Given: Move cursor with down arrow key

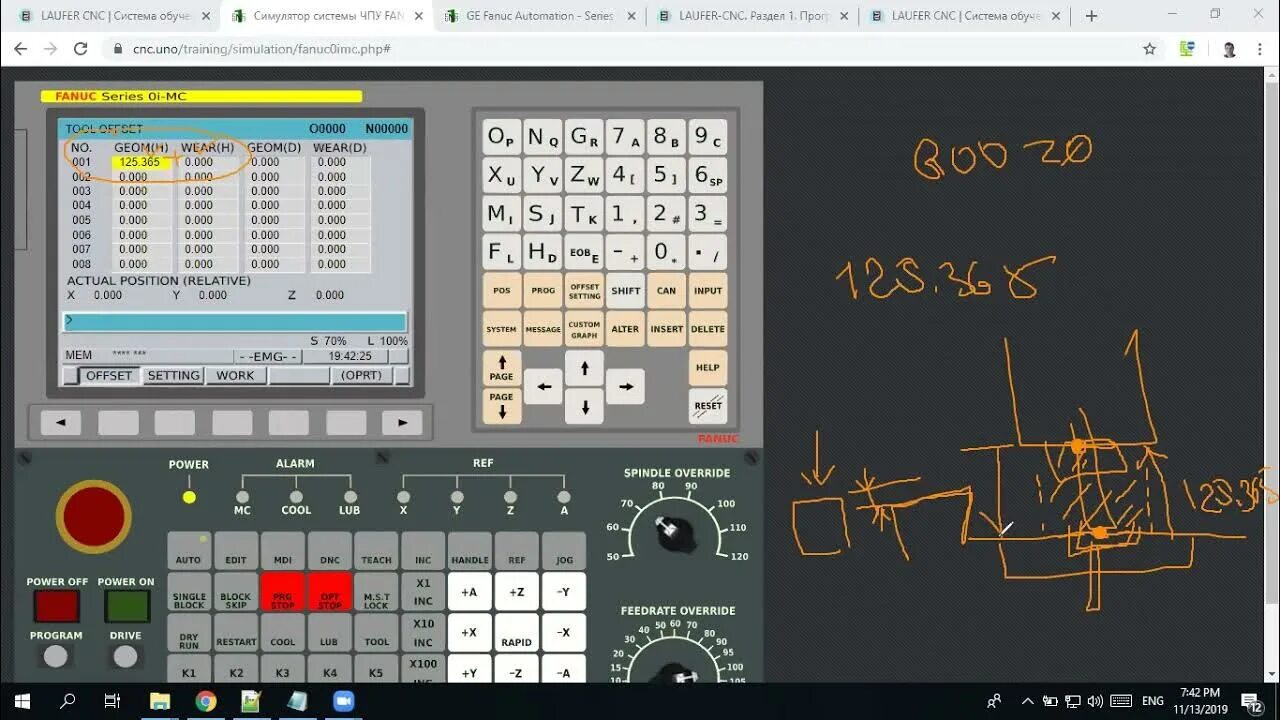Looking at the screenshot, I should [x=584, y=405].
